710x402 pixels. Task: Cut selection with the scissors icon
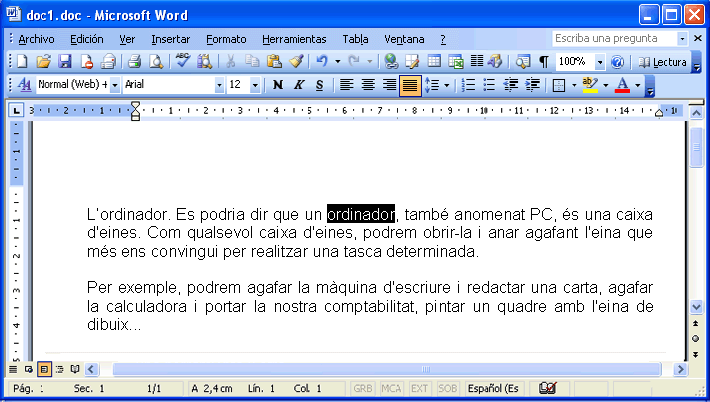point(230,62)
